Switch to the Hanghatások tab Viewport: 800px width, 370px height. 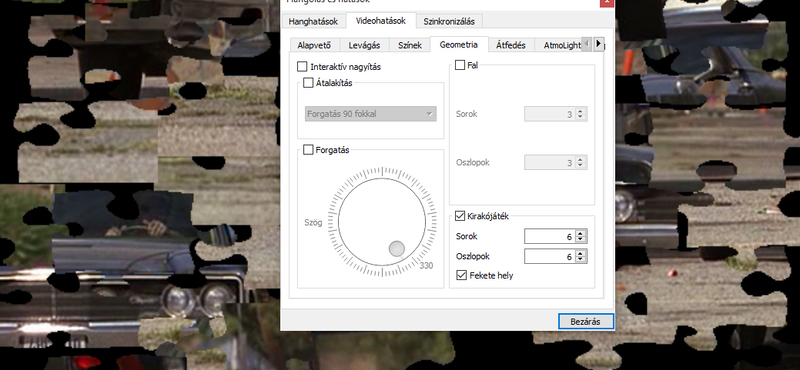coord(313,21)
